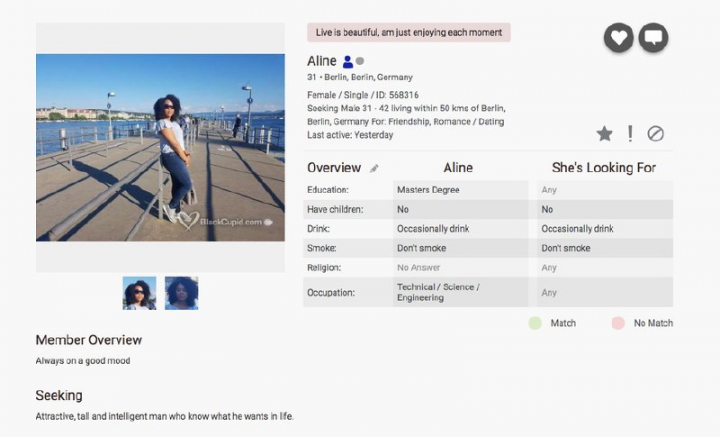
Task: Select the Overview section heading
Action: tap(334, 168)
